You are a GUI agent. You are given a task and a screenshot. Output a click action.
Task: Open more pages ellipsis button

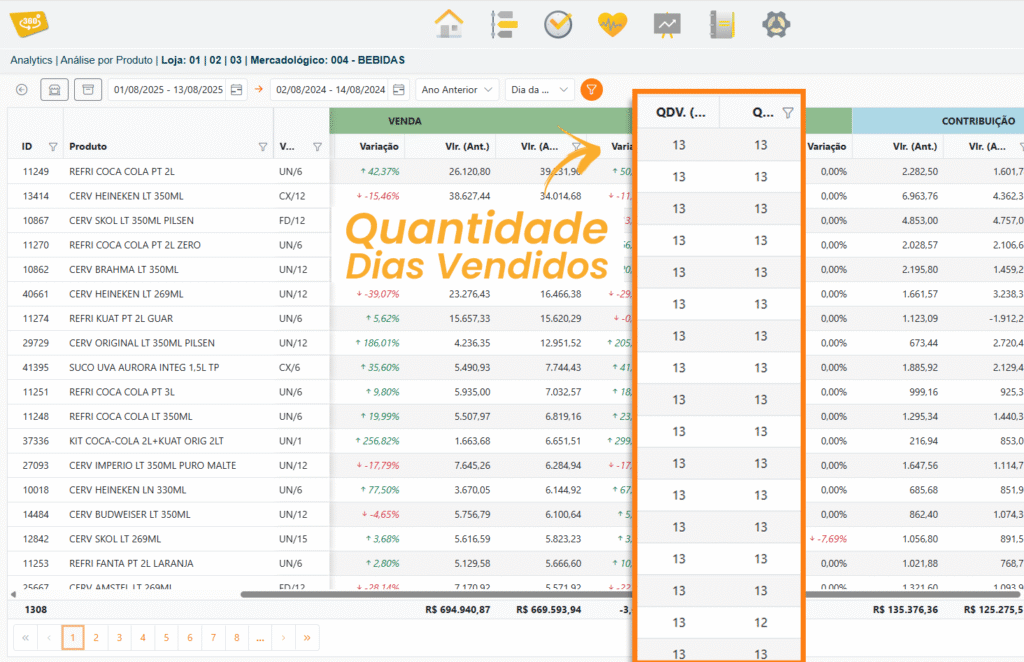pos(260,638)
